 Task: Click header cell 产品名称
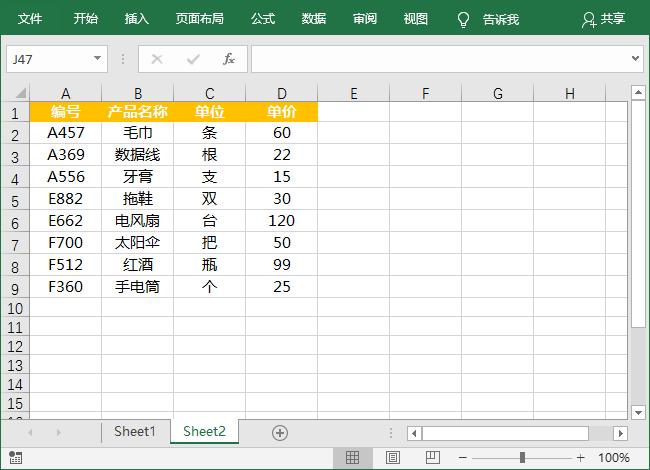click(x=137, y=111)
